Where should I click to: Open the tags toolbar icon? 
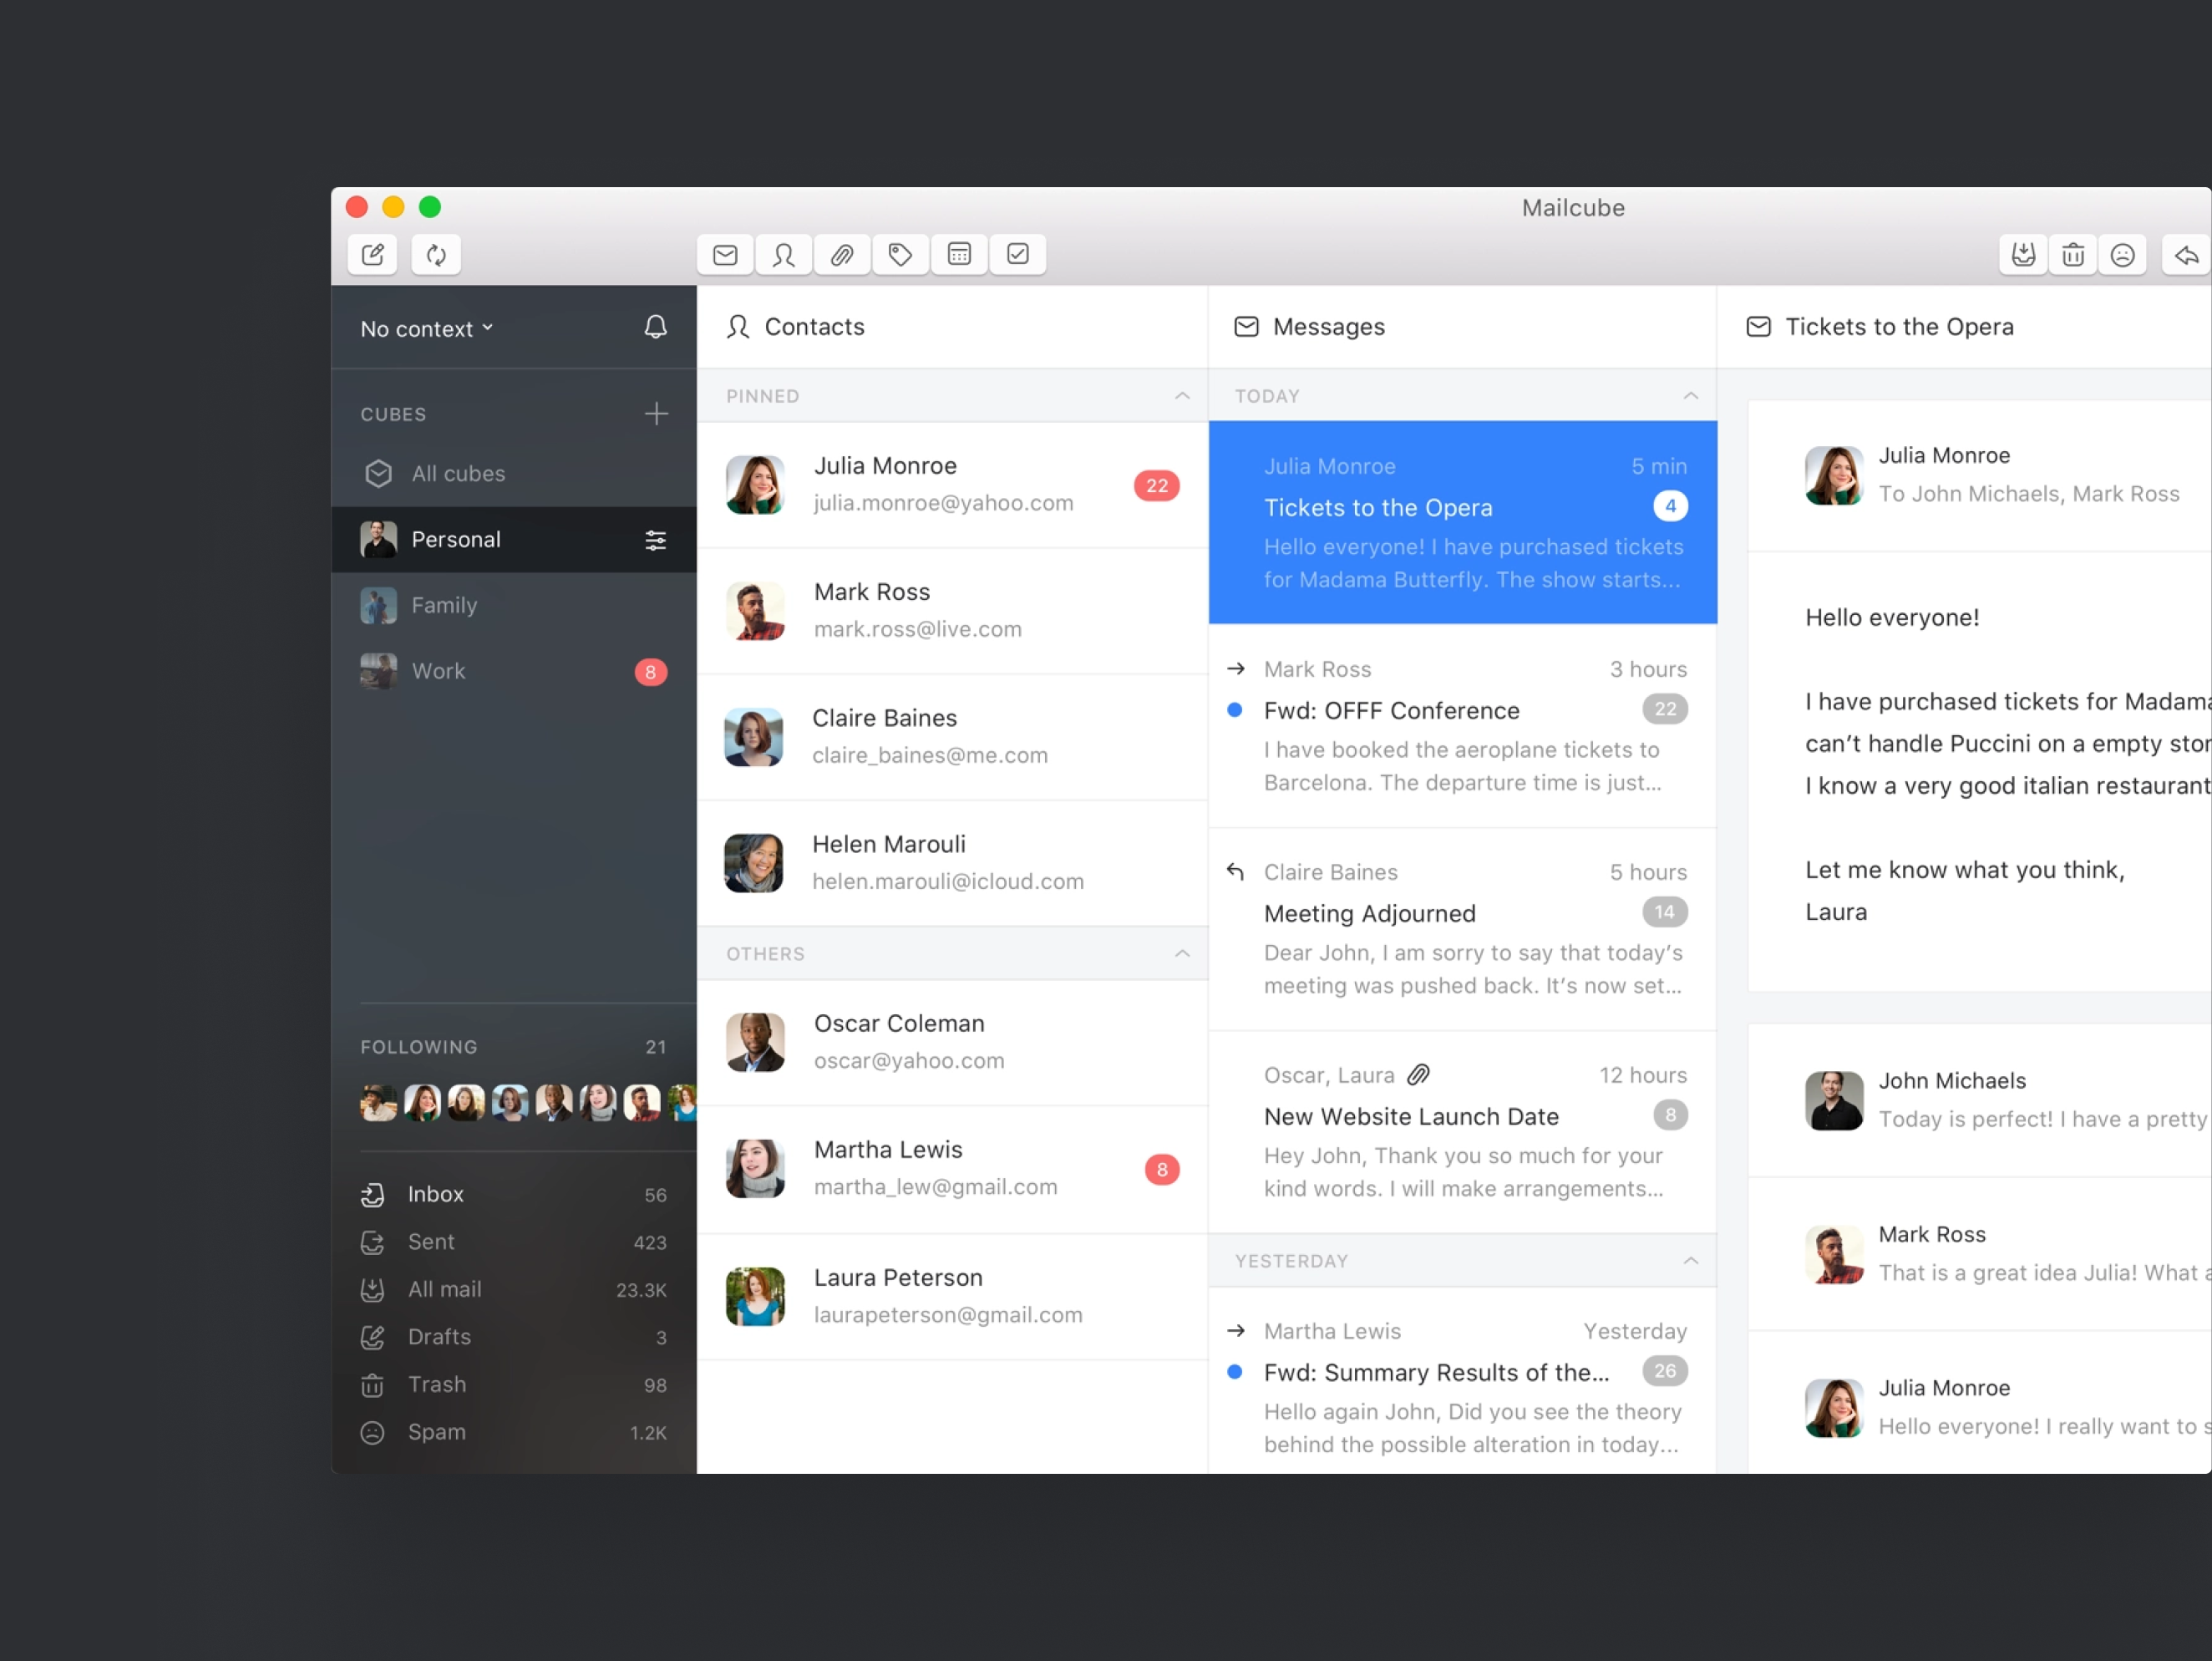pos(900,254)
